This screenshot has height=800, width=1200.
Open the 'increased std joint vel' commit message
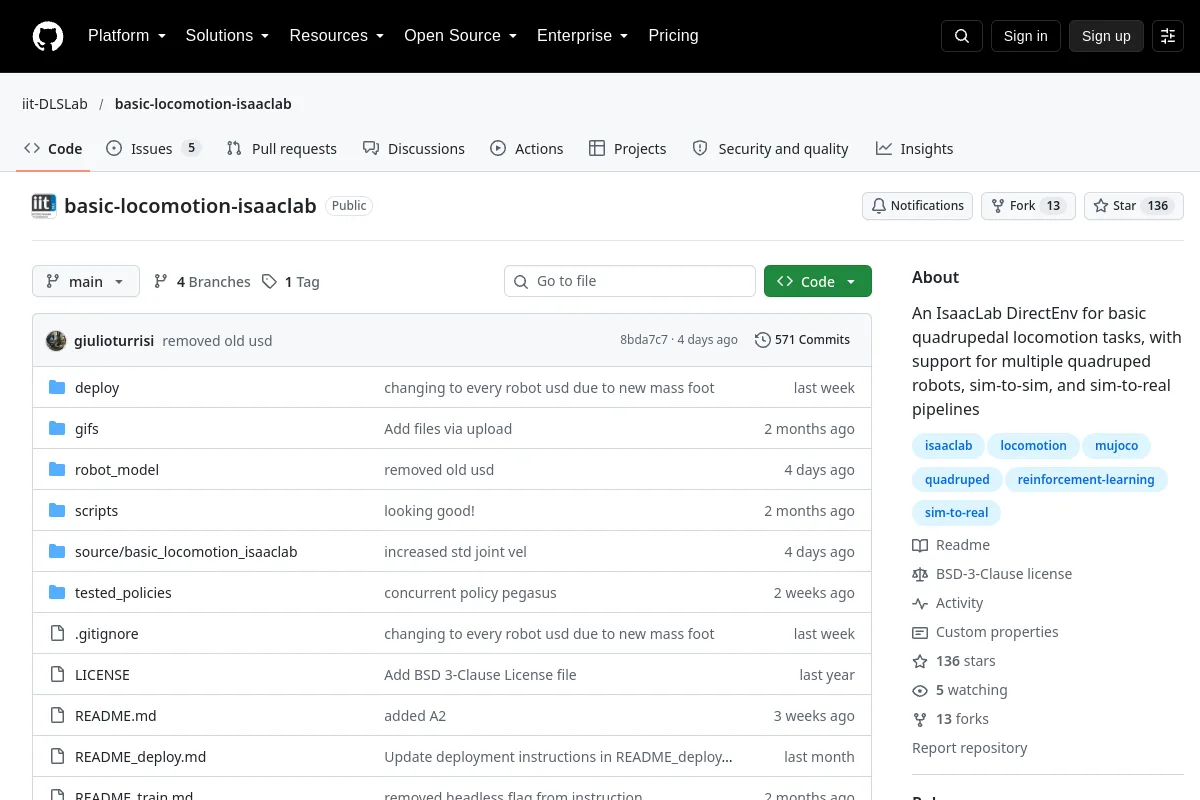coord(455,552)
